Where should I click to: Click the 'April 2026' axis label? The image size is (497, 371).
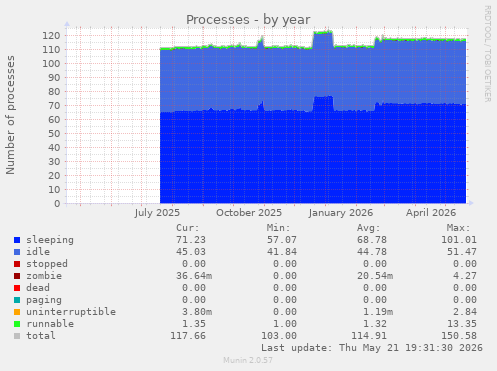coord(431,213)
